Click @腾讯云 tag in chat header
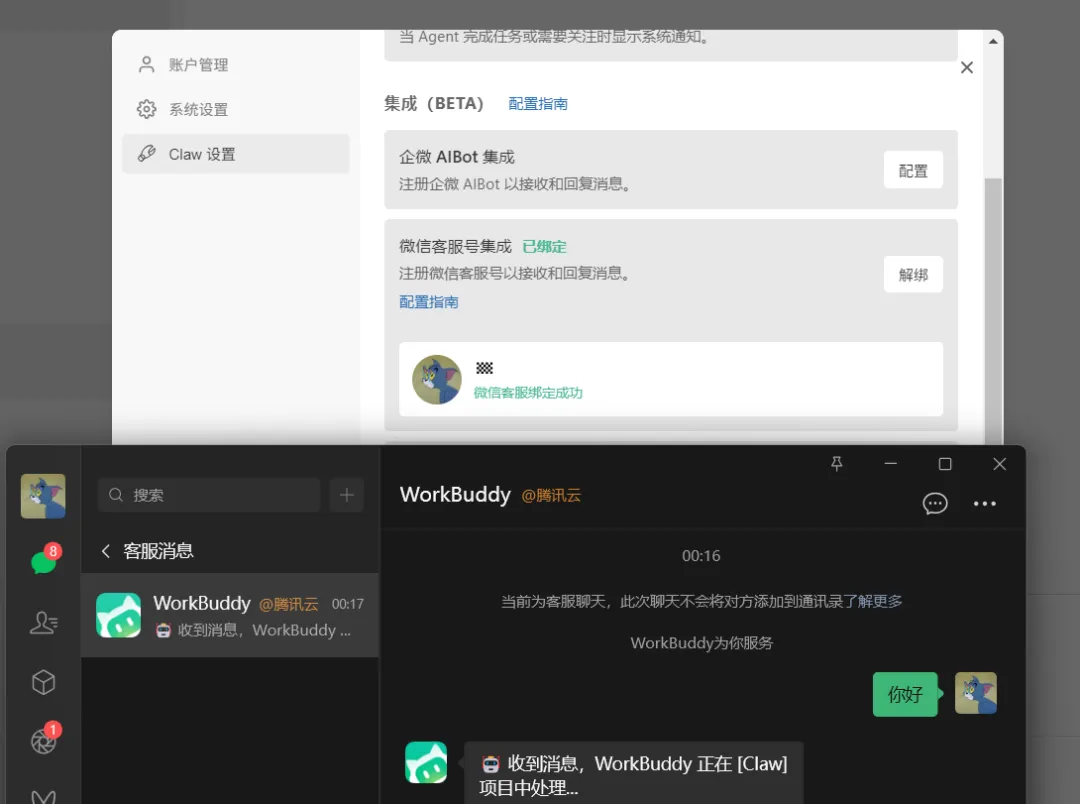This screenshot has width=1080, height=804. pos(551,495)
